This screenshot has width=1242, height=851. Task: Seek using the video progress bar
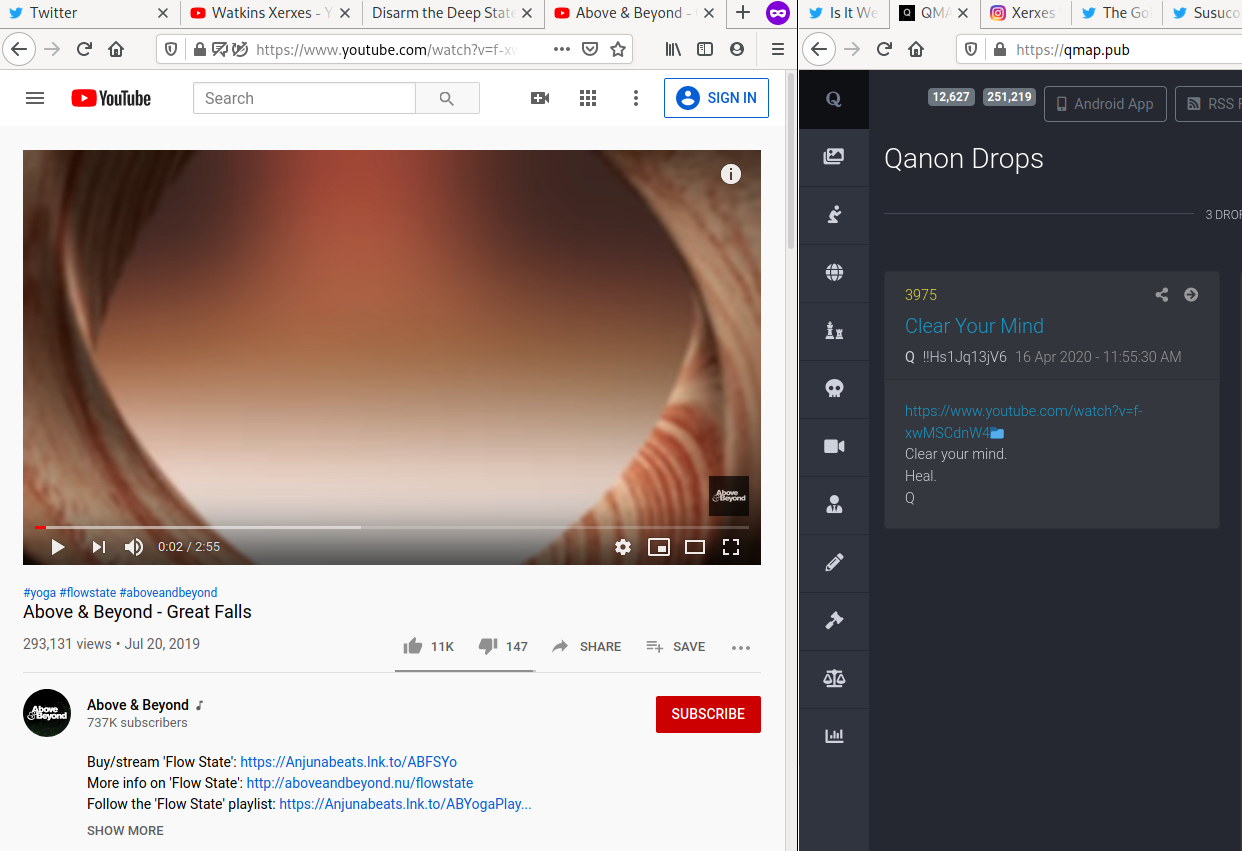[x=392, y=527]
